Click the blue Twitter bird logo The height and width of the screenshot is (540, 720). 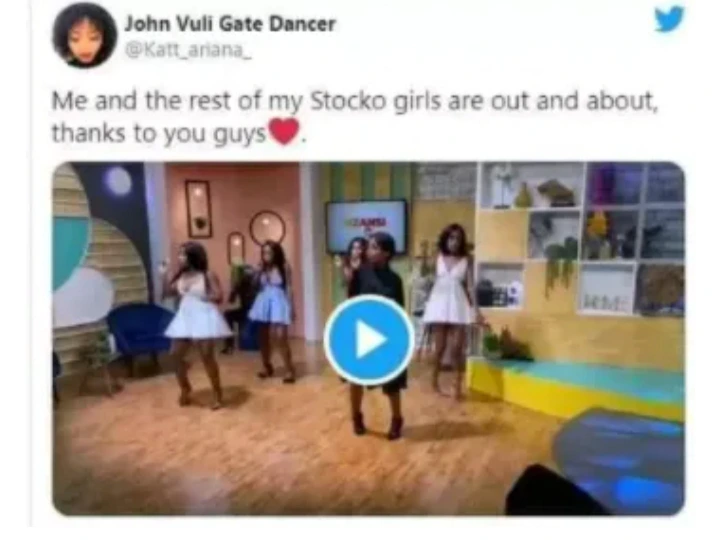[669, 19]
